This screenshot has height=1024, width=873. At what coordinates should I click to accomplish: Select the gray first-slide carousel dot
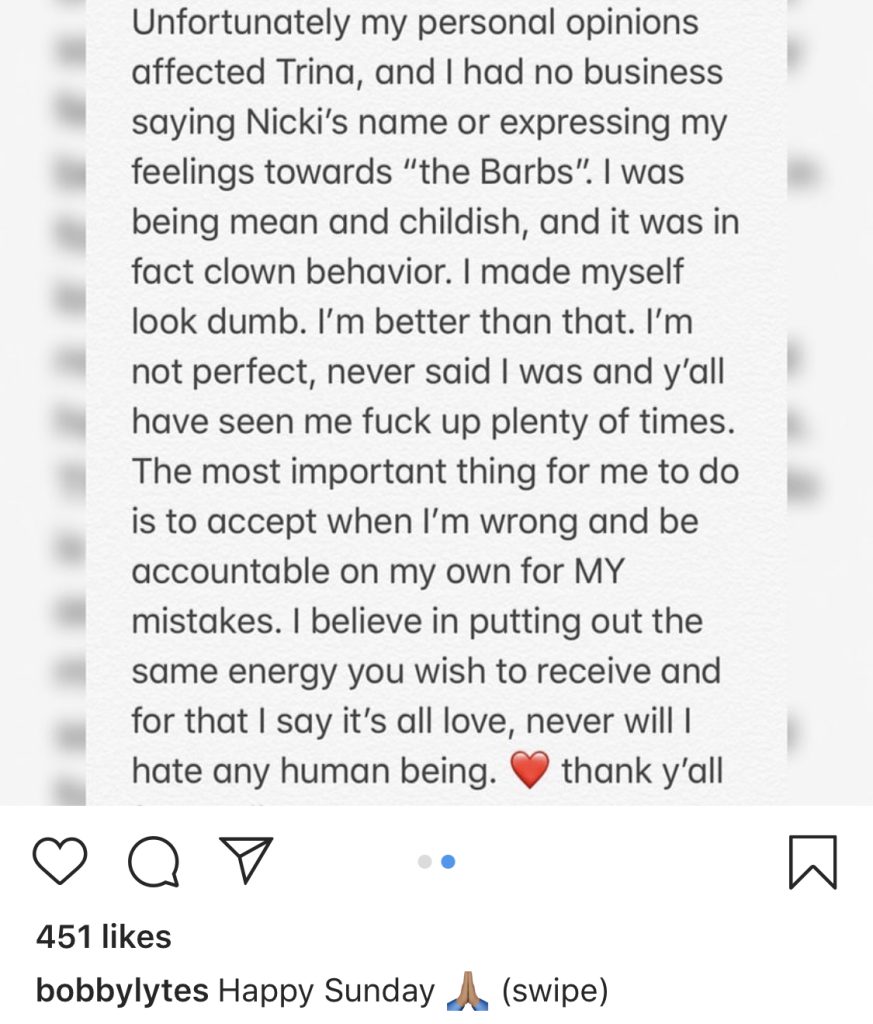(424, 862)
